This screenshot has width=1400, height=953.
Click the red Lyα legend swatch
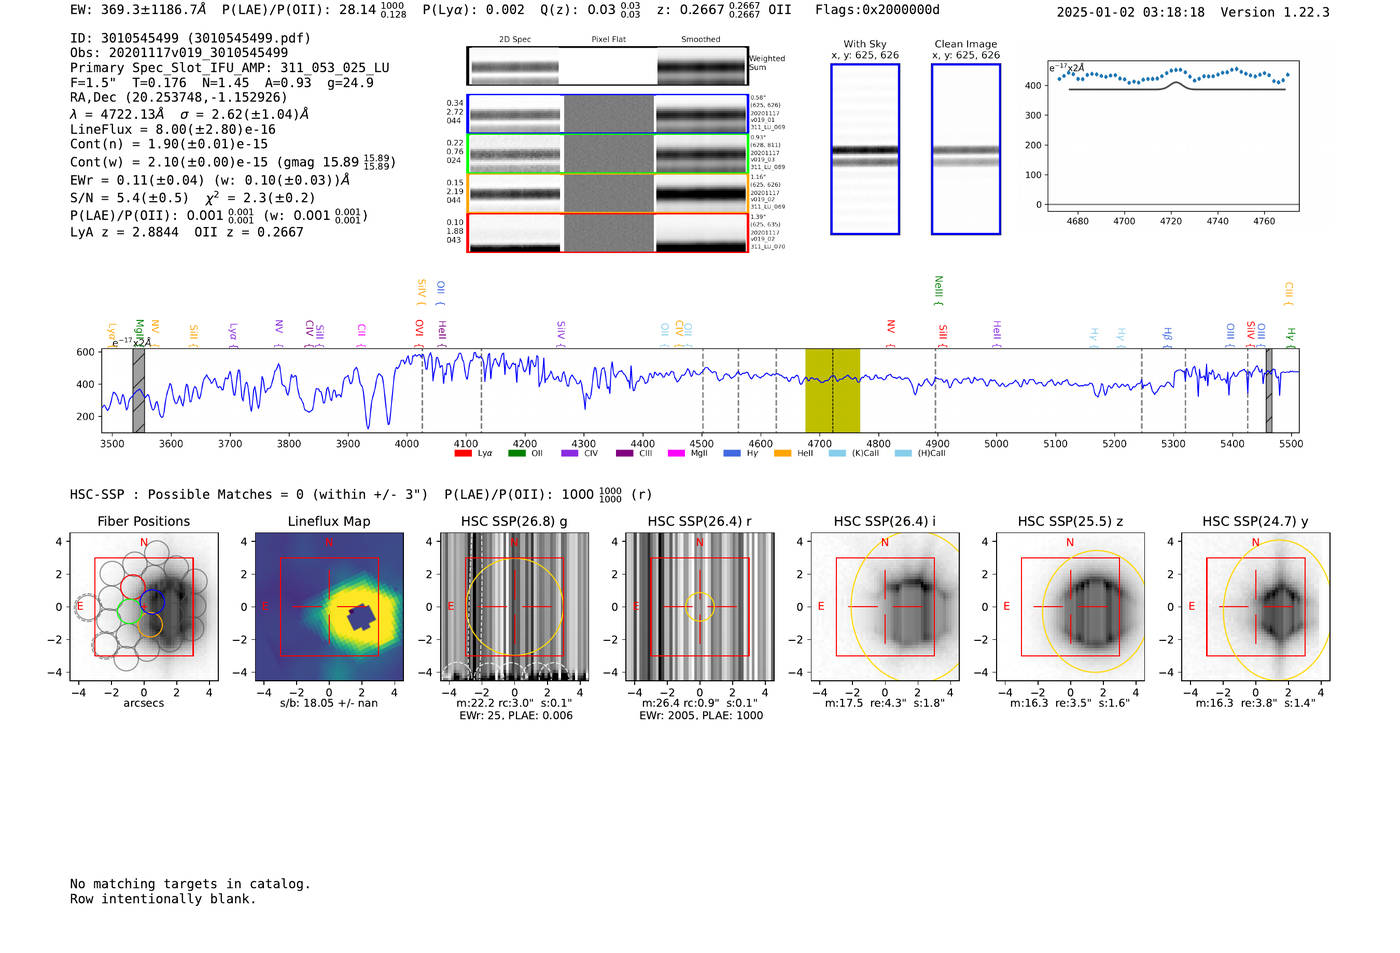coord(463,453)
